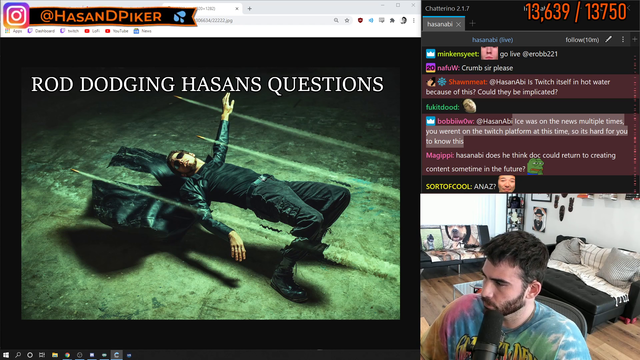Click the Rod Dodging Hasans Questions image
The image size is (640, 360).
click(211, 193)
